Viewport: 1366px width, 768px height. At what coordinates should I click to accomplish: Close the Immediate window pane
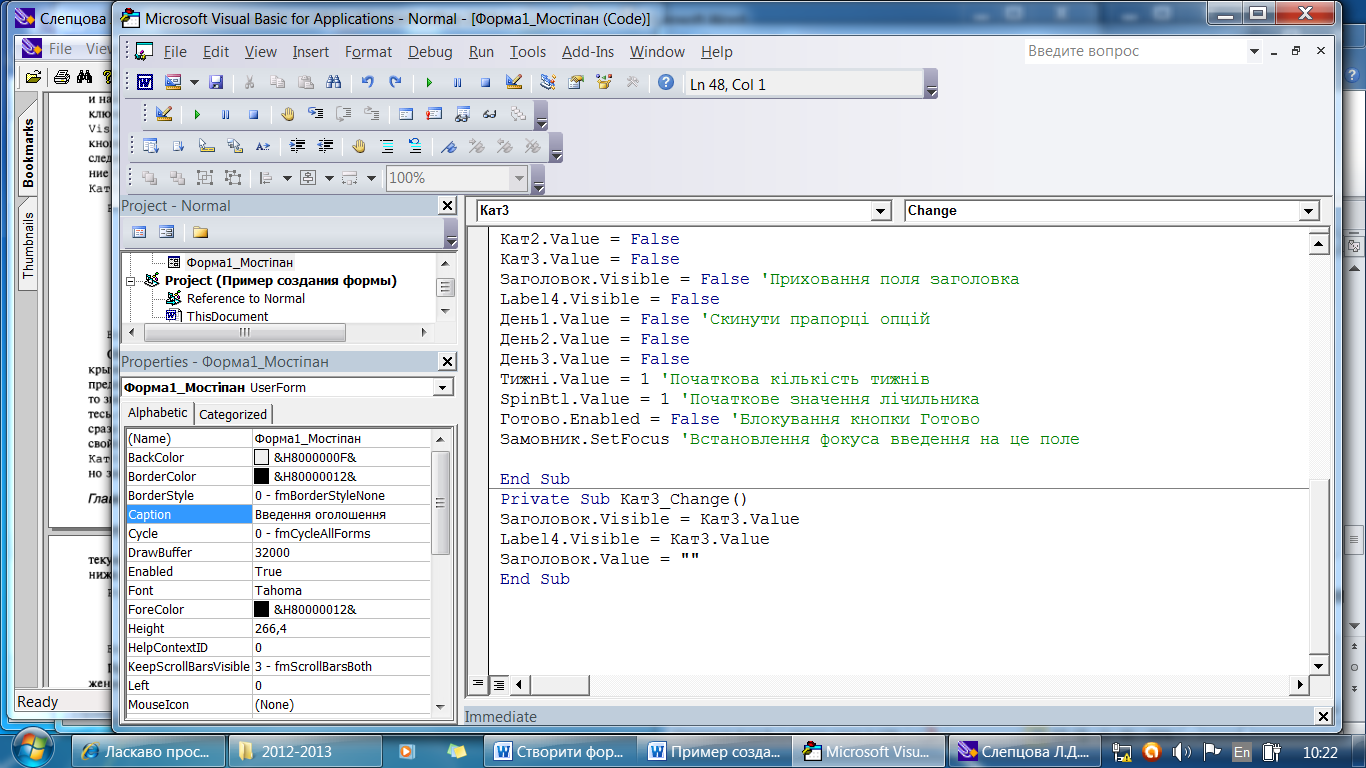pos(1323,717)
